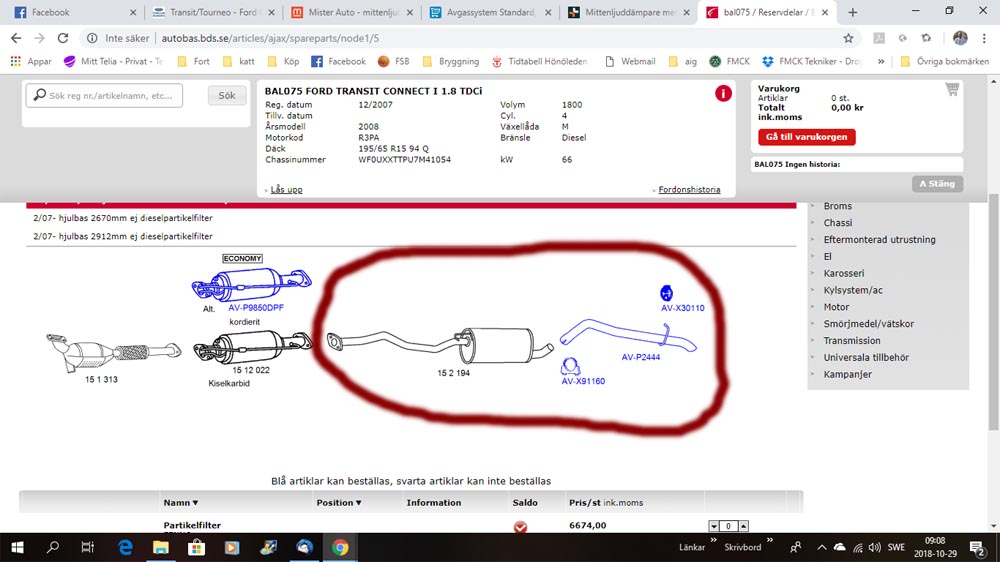Click the browser address bar URL
This screenshot has height=562, width=1000.
[x=270, y=38]
